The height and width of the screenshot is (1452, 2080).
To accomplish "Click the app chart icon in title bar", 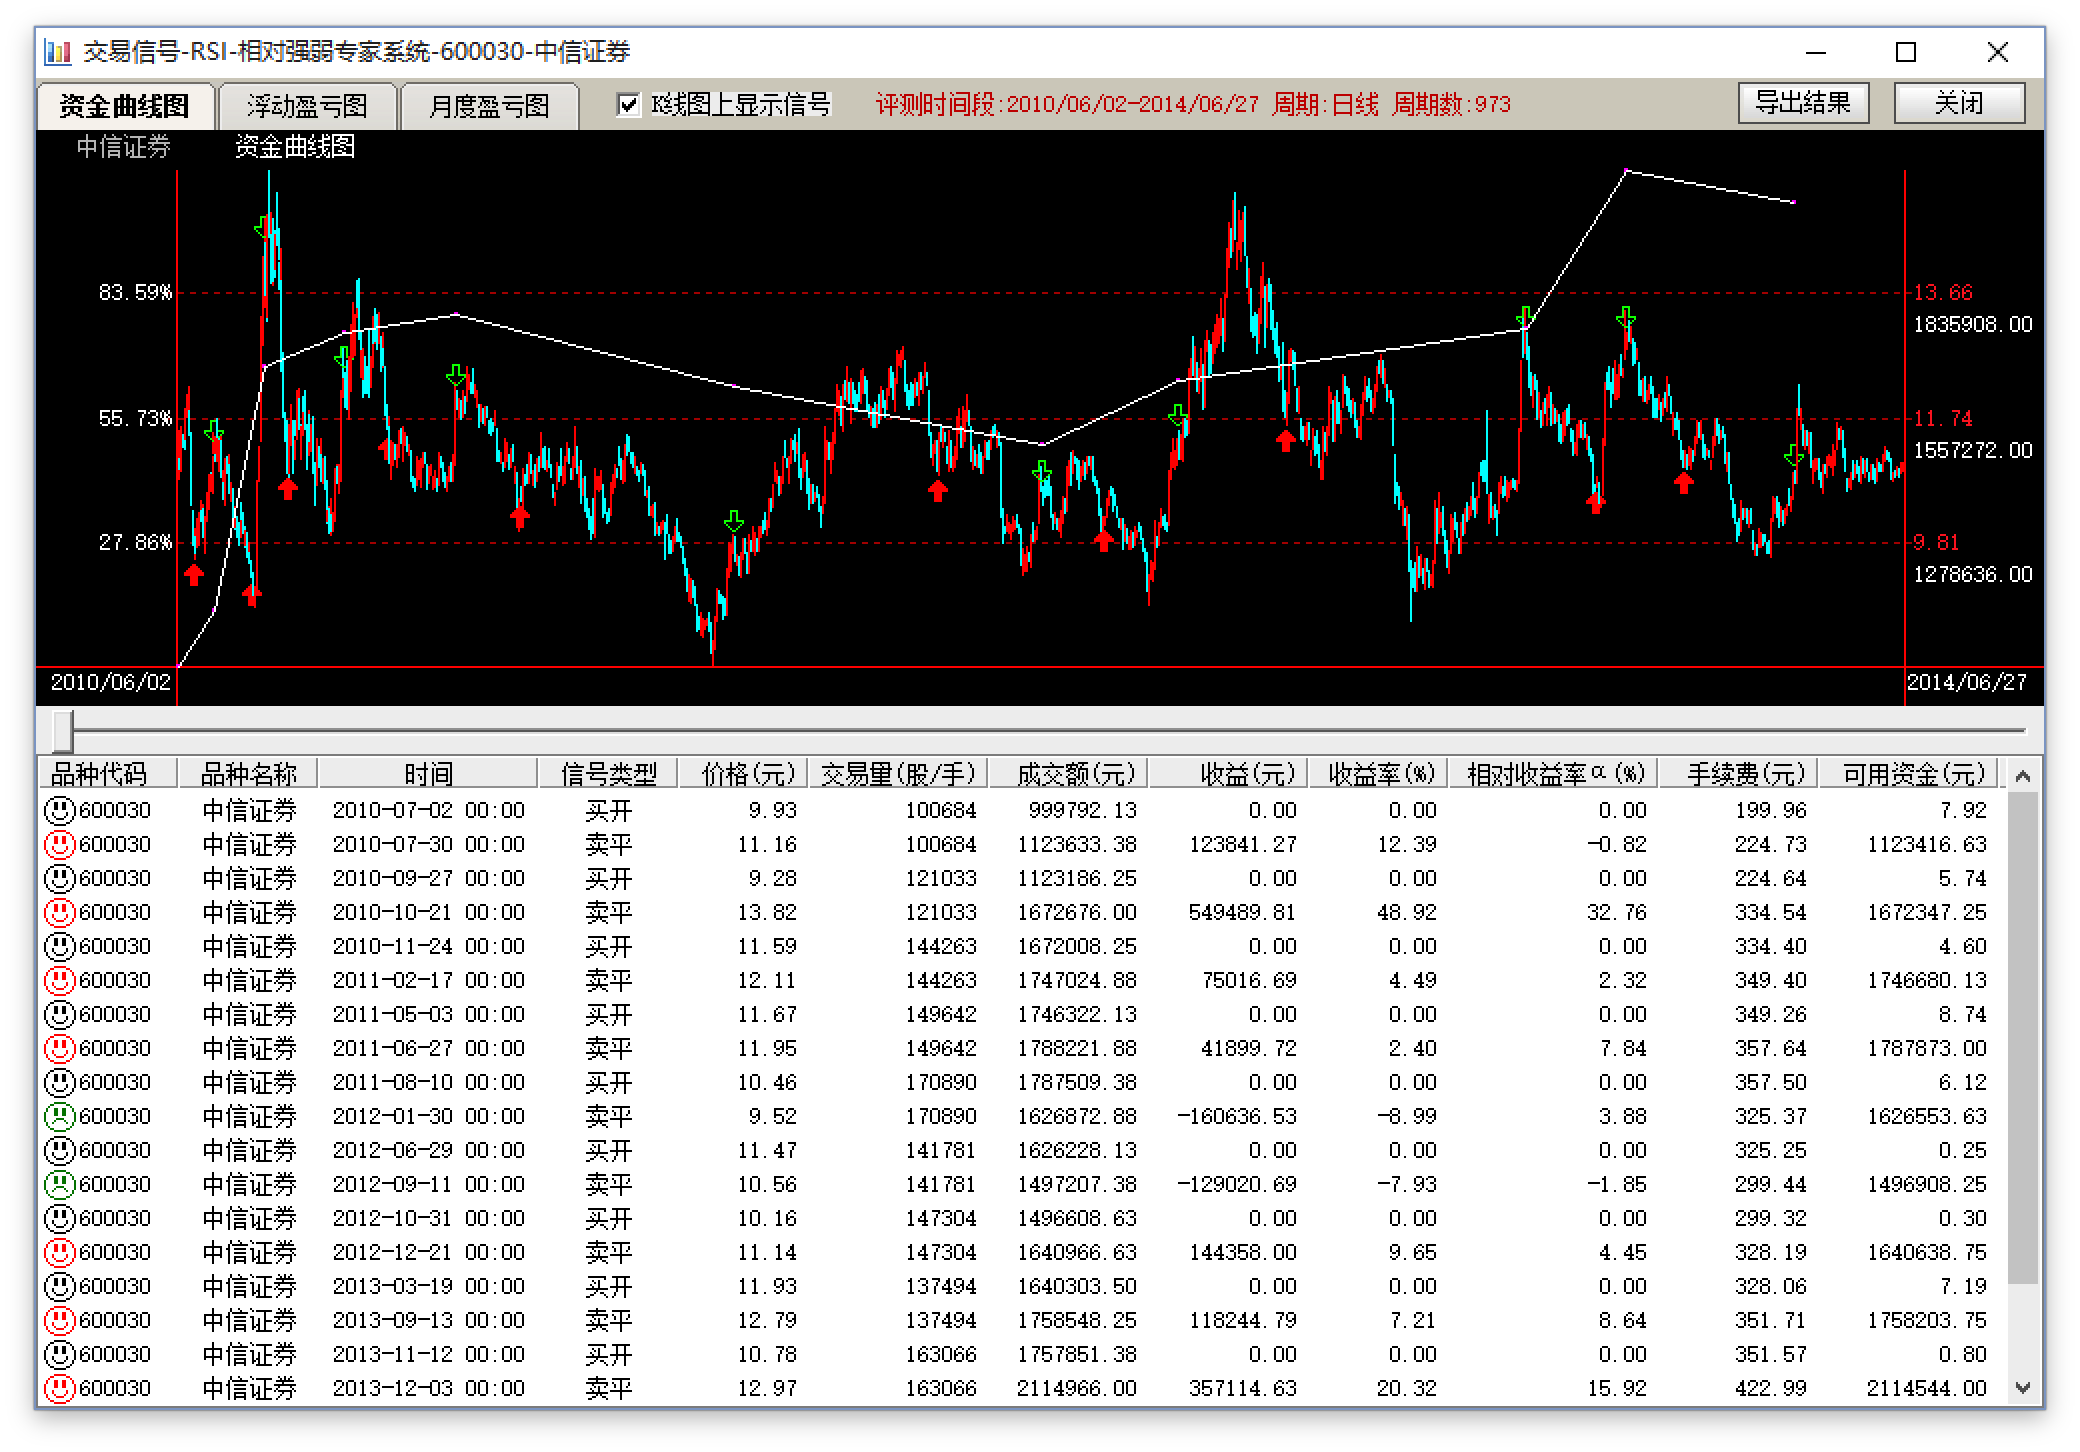I will coord(59,52).
